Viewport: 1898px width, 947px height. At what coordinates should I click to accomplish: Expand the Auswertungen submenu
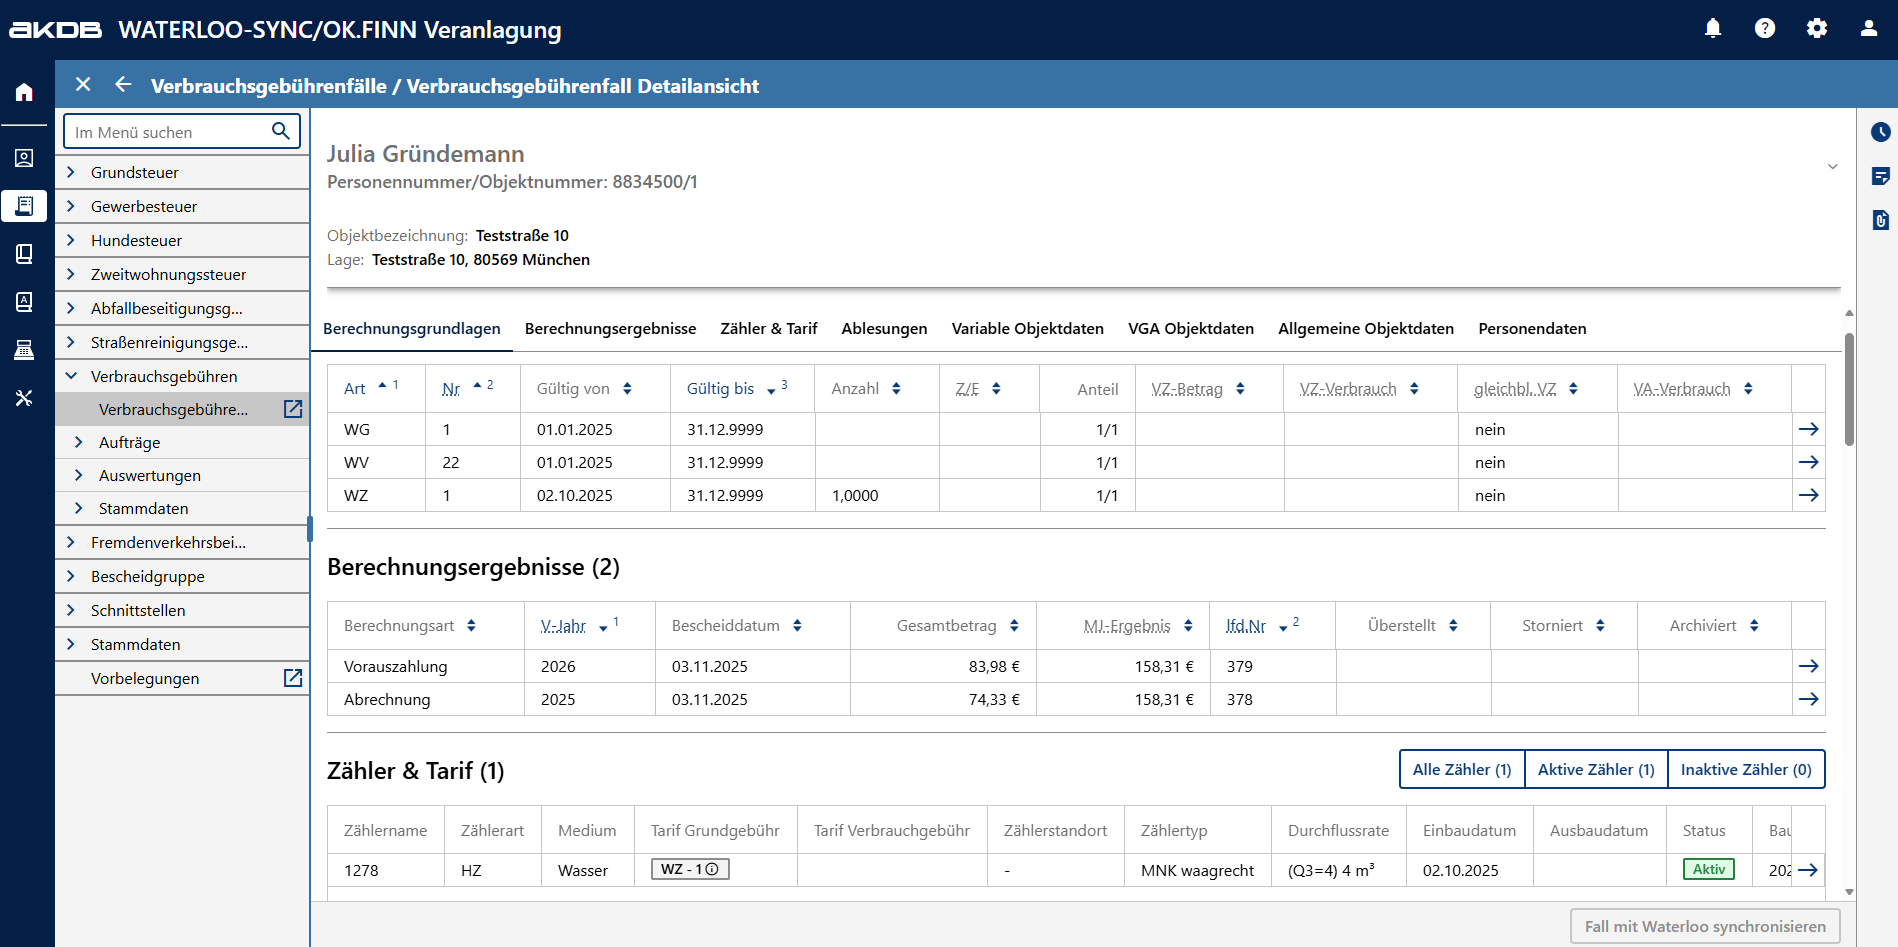(x=79, y=475)
